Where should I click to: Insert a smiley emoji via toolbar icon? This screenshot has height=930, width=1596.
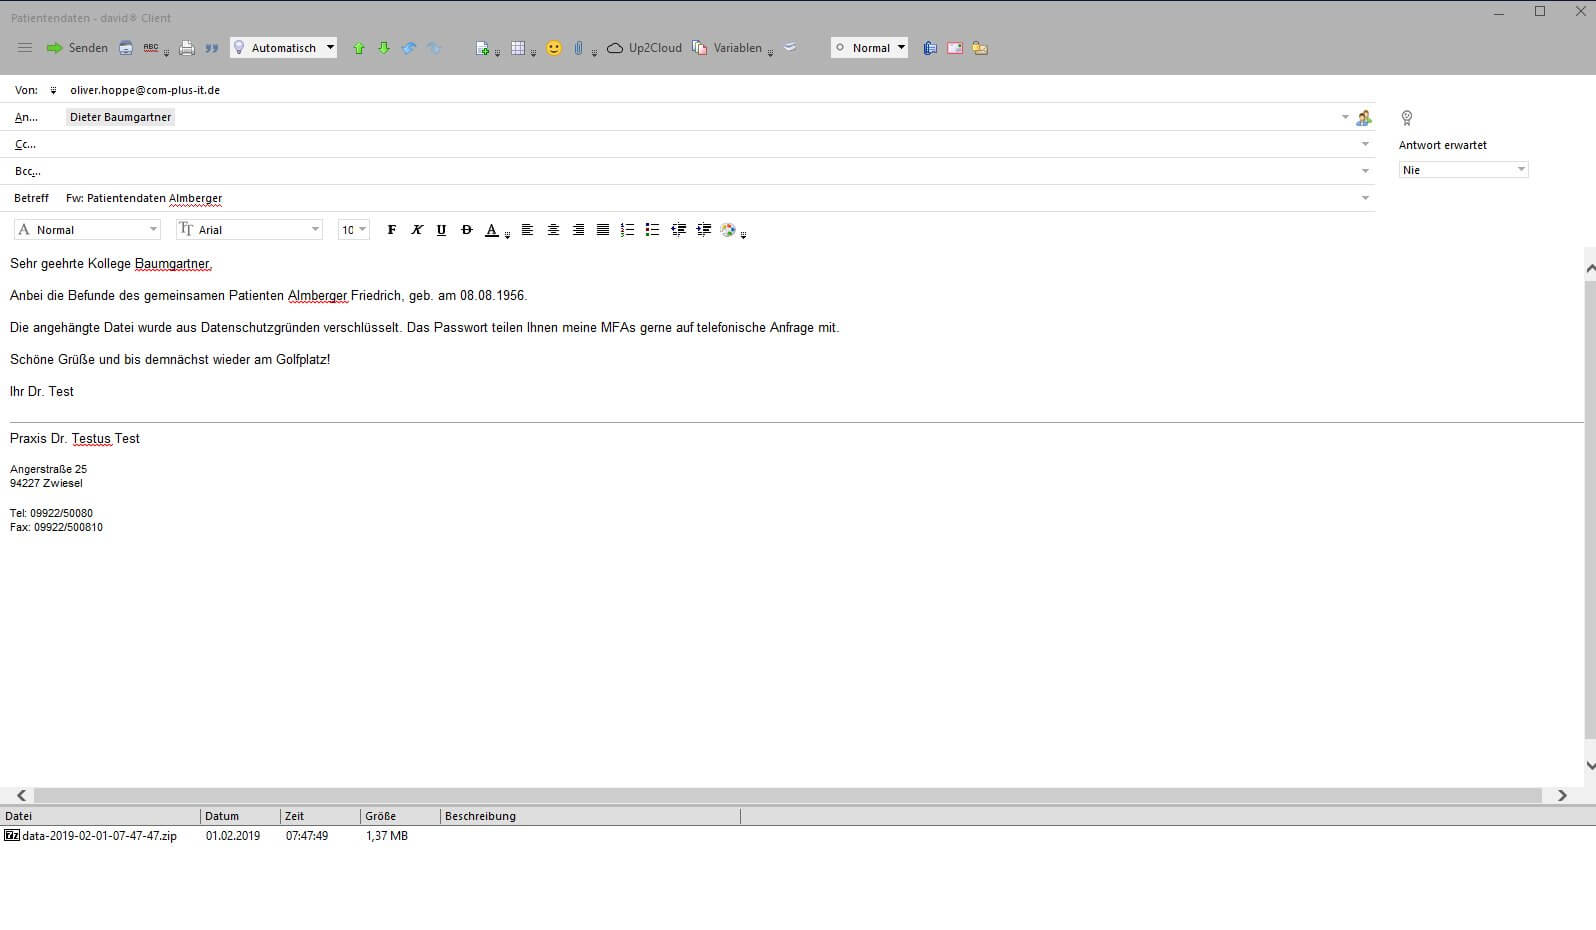pyautogui.click(x=553, y=48)
